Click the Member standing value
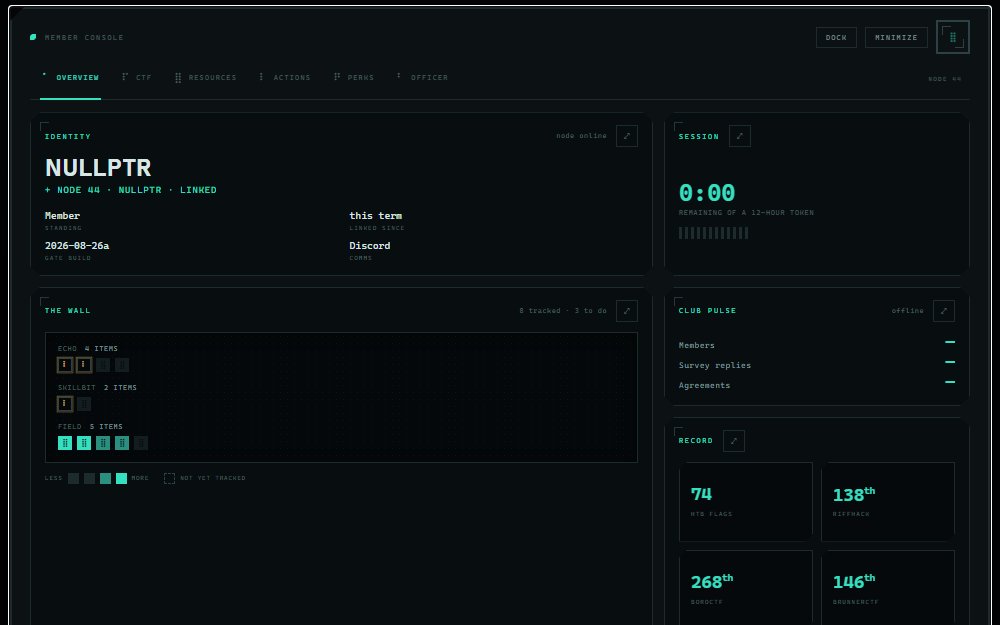Image resolution: width=1000 pixels, height=625 pixels. [62, 216]
